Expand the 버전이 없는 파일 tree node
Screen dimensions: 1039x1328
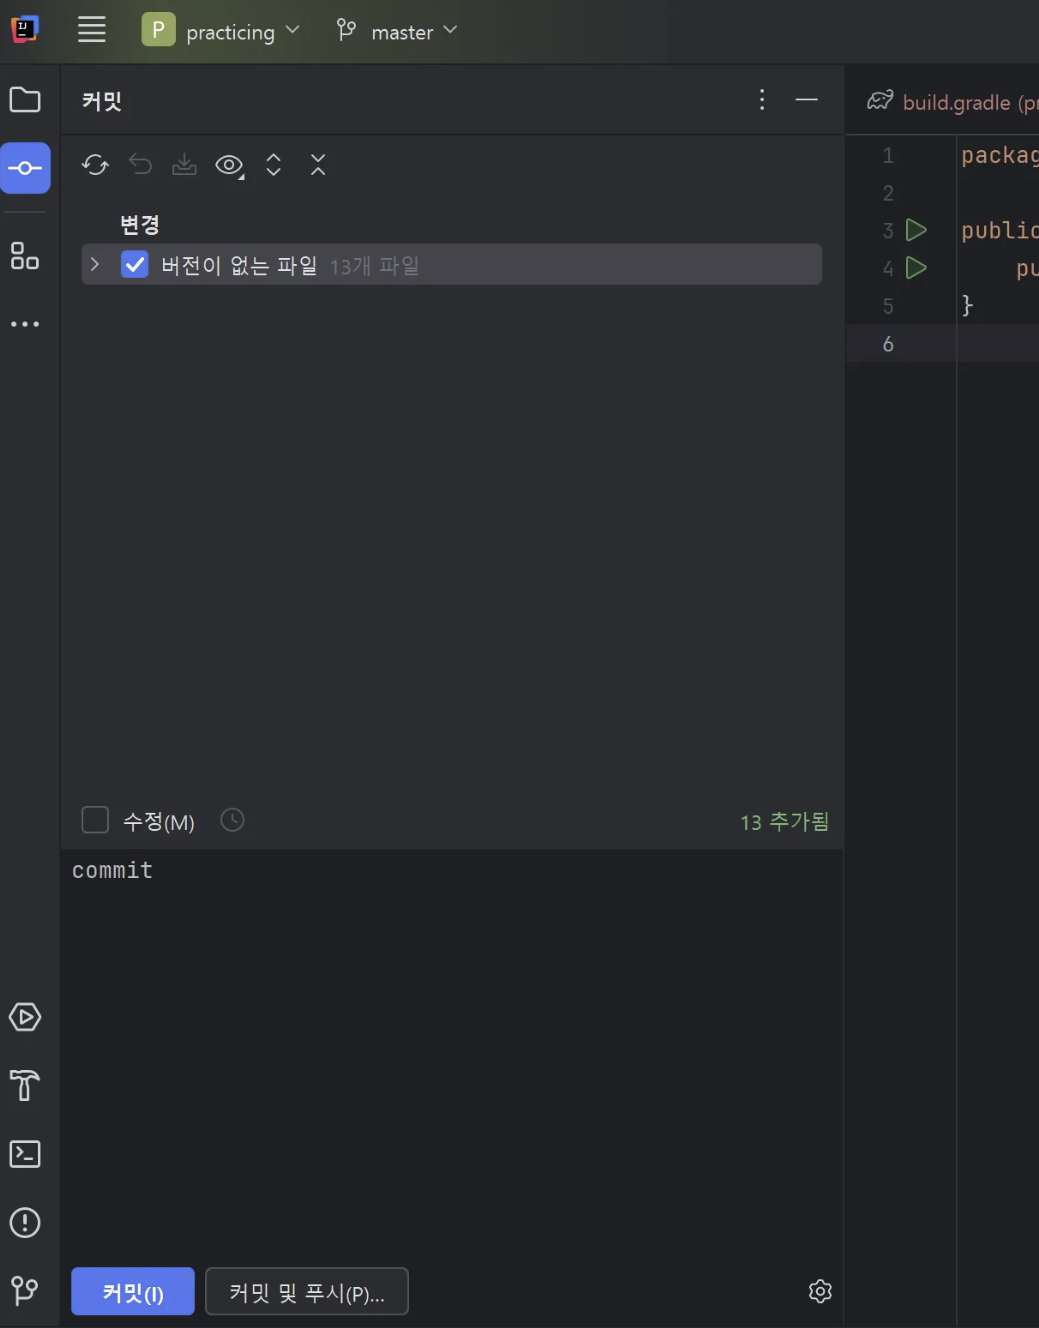pyautogui.click(x=95, y=264)
